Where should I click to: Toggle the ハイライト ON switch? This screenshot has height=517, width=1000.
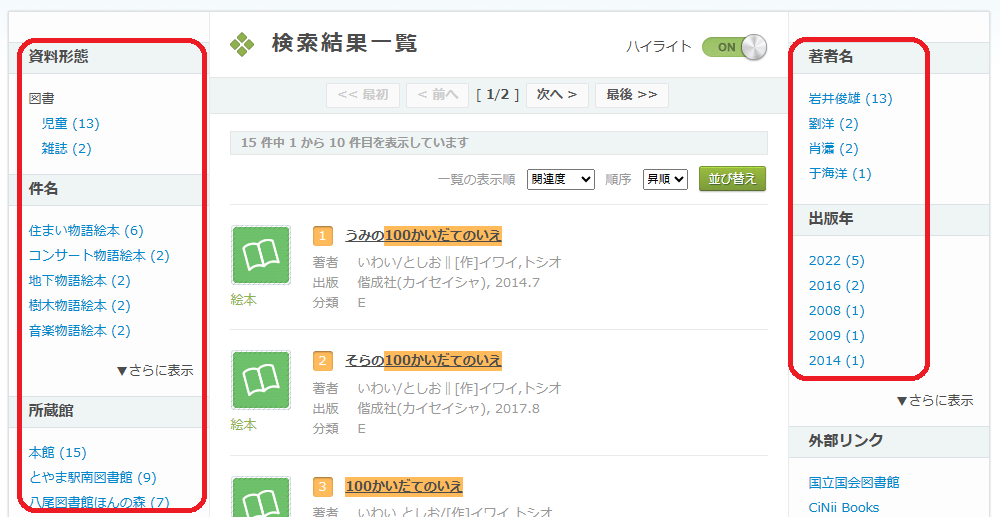734,47
